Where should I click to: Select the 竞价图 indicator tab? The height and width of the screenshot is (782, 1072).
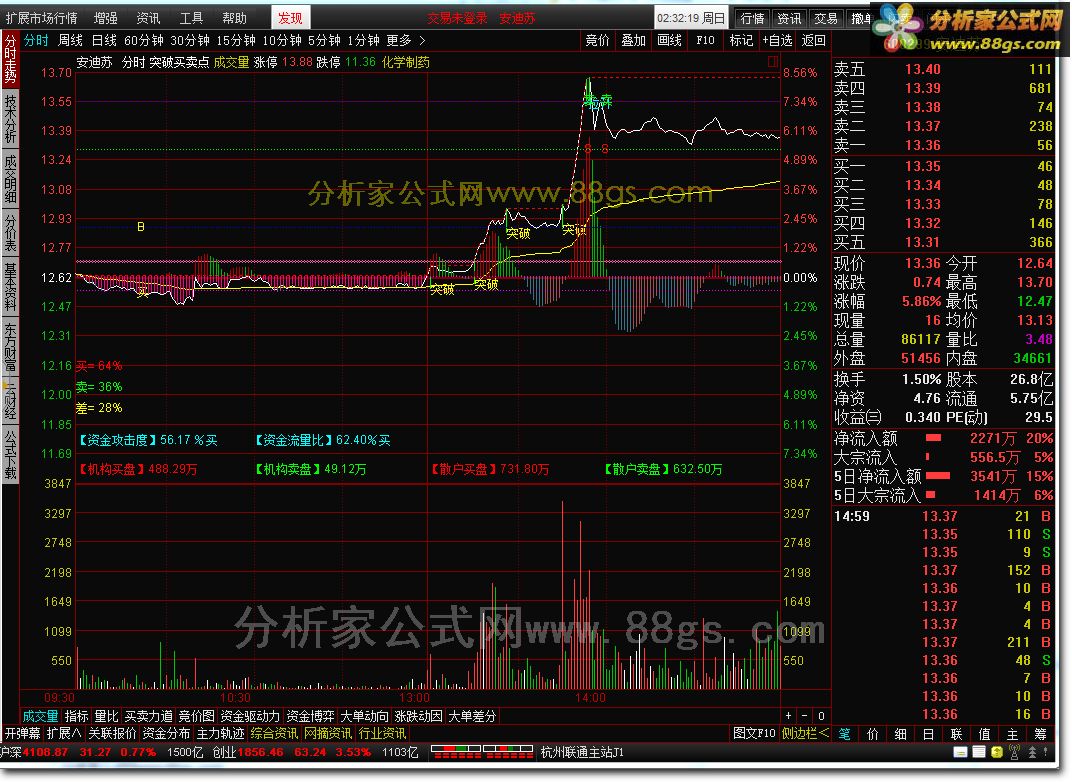[196, 716]
